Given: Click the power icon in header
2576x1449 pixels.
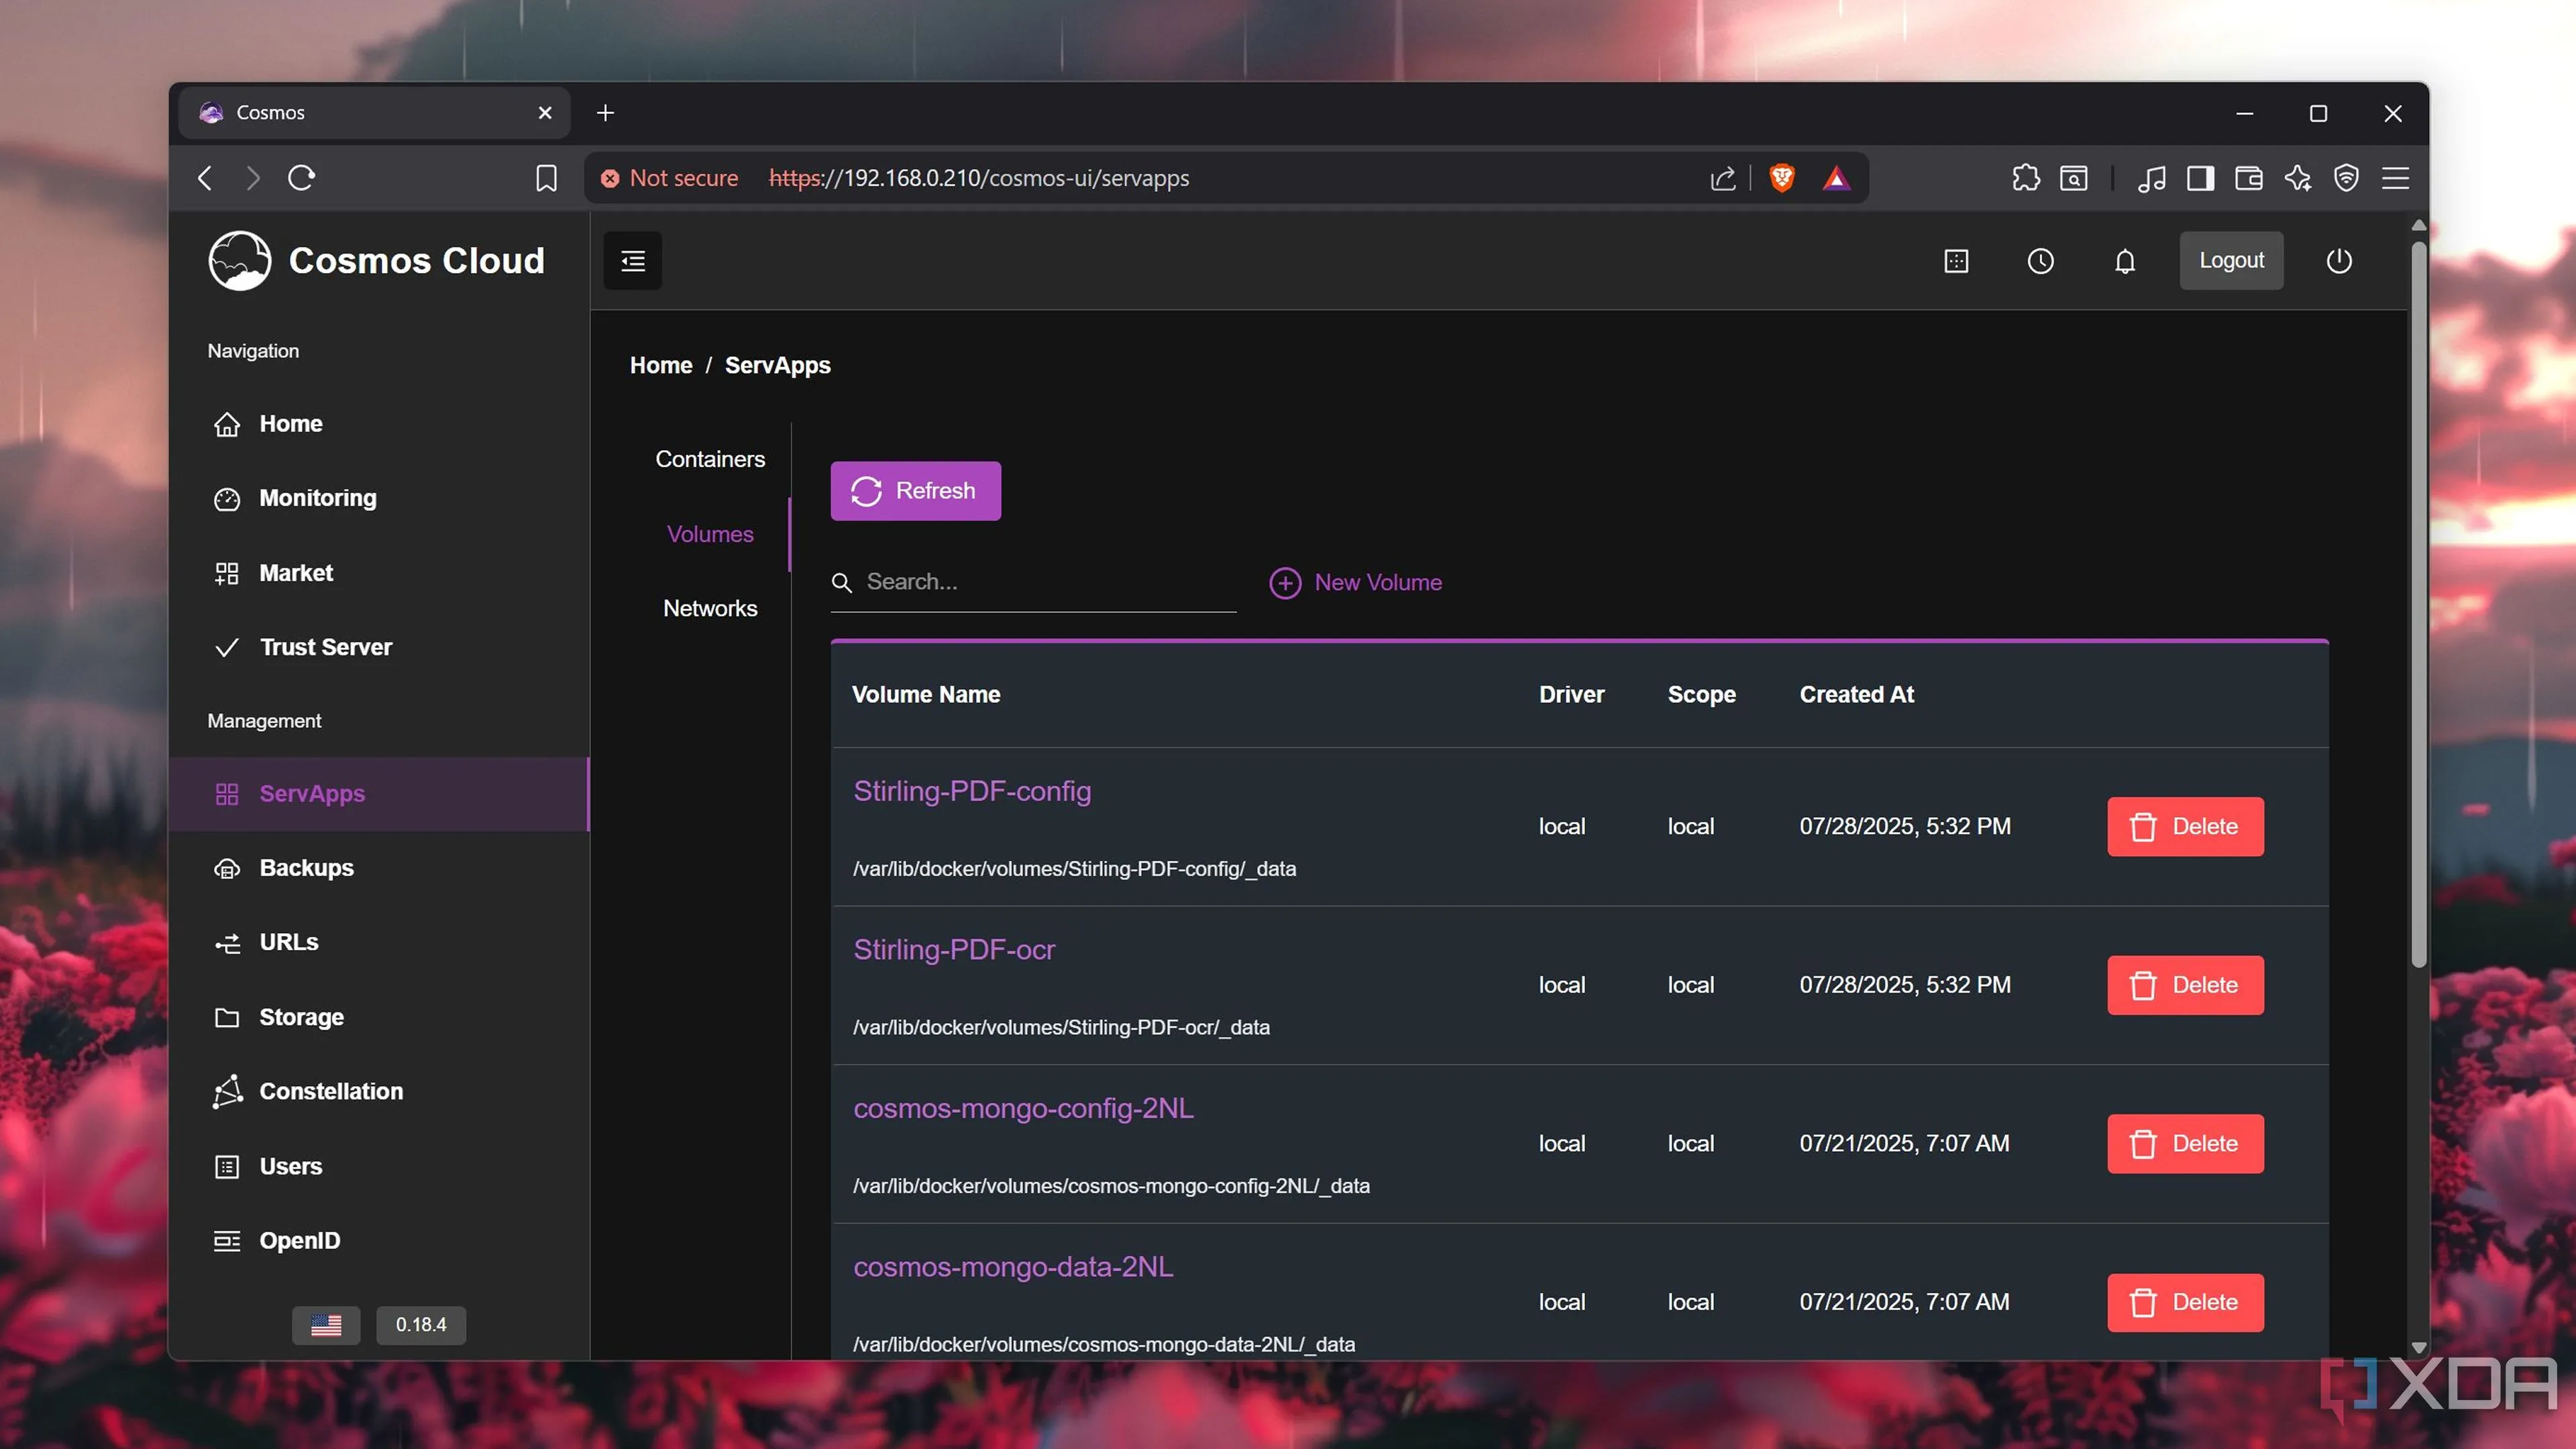Looking at the screenshot, I should [x=2339, y=261].
